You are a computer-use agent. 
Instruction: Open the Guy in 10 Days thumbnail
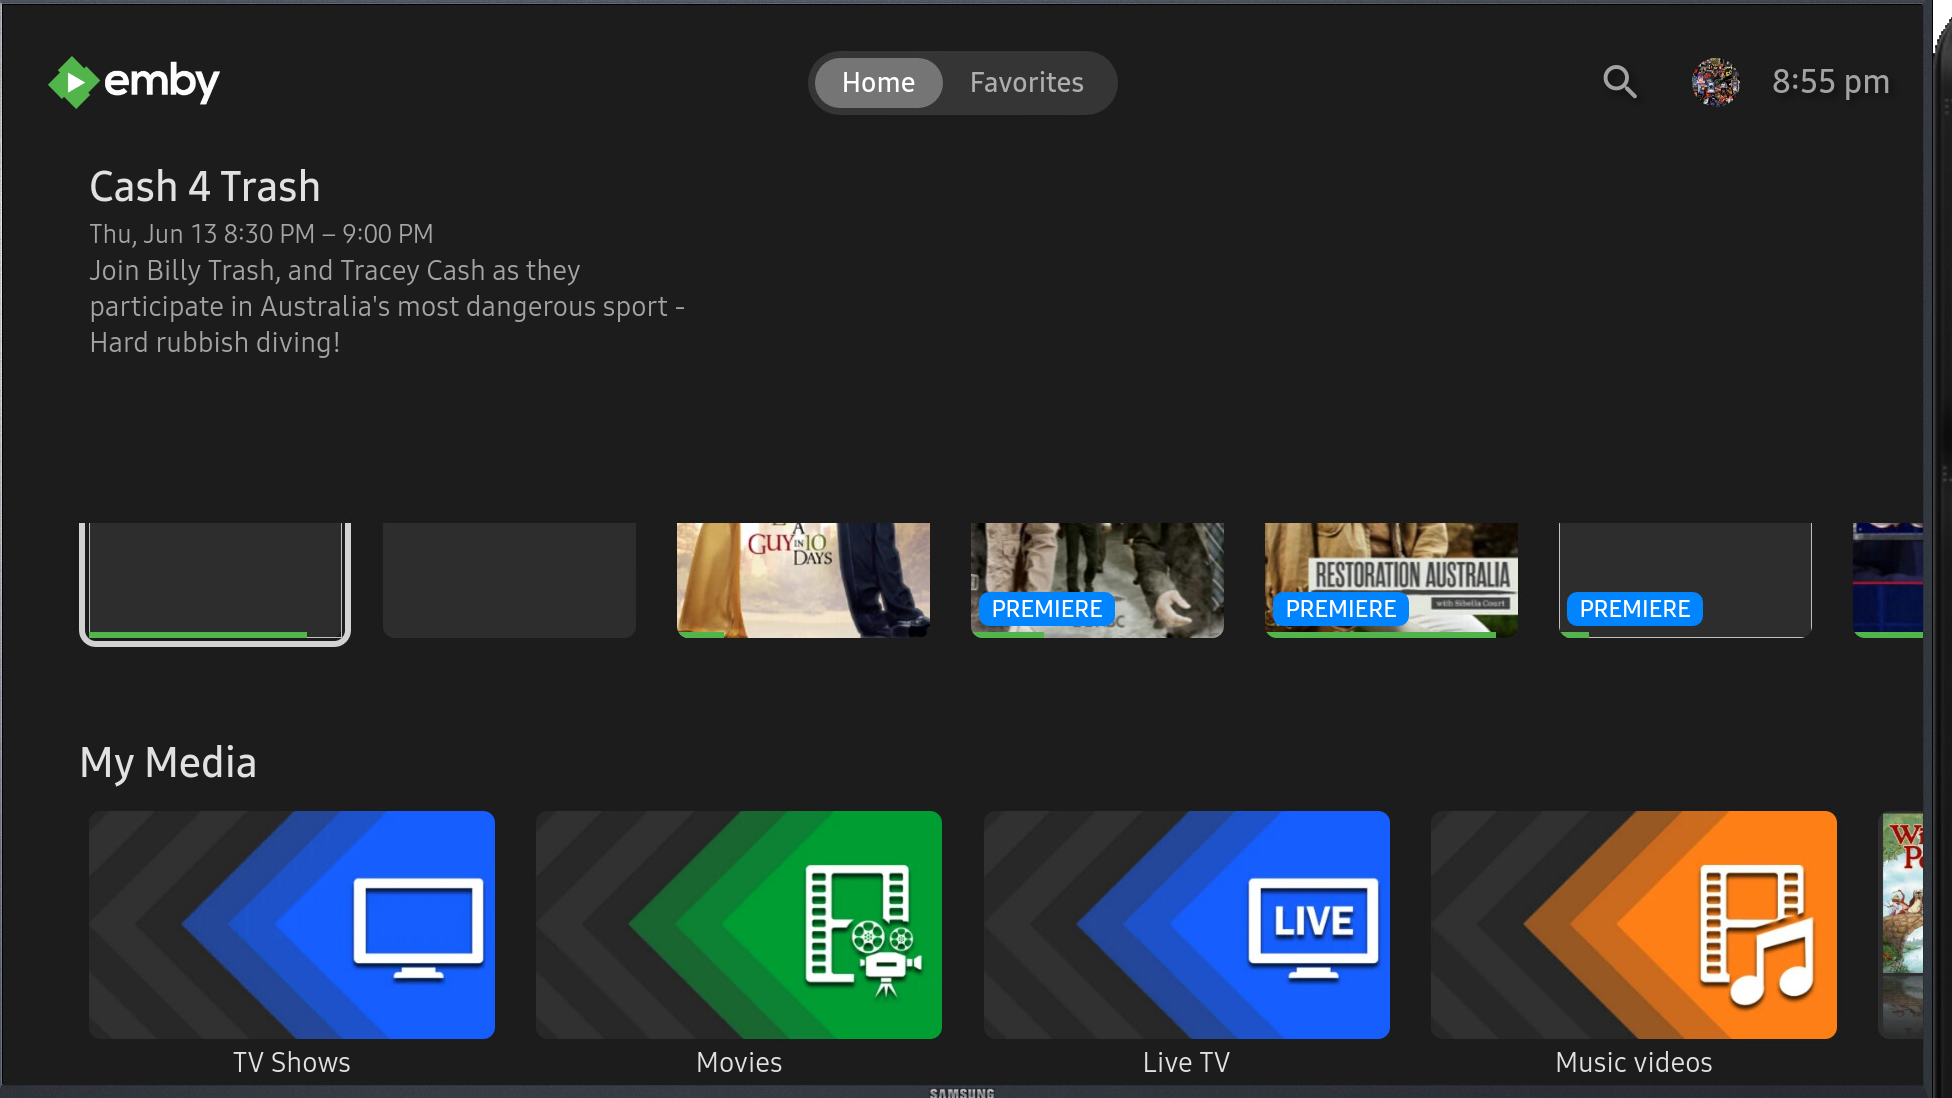pyautogui.click(x=803, y=580)
